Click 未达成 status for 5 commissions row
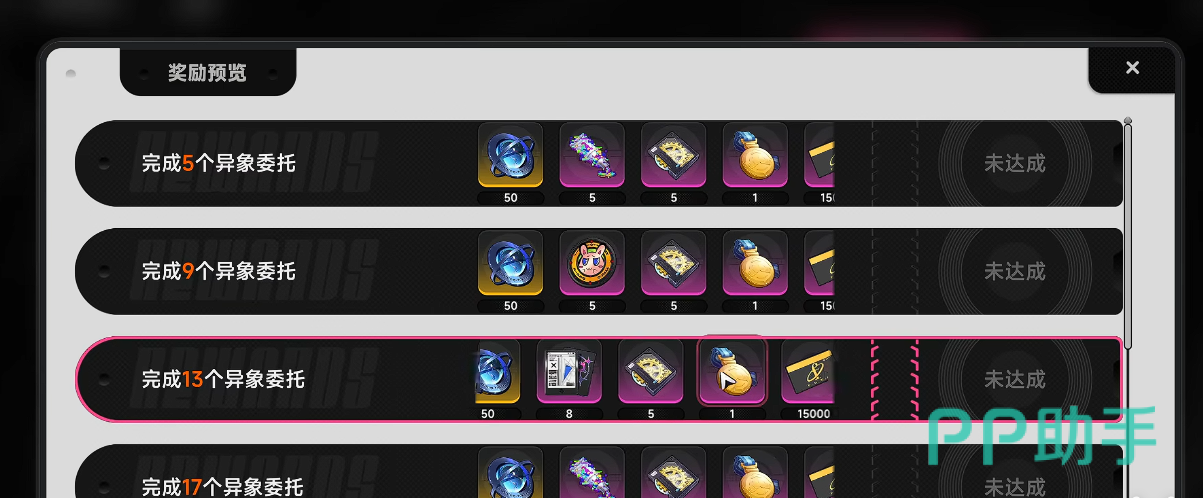The image size is (1203, 498). [1014, 163]
